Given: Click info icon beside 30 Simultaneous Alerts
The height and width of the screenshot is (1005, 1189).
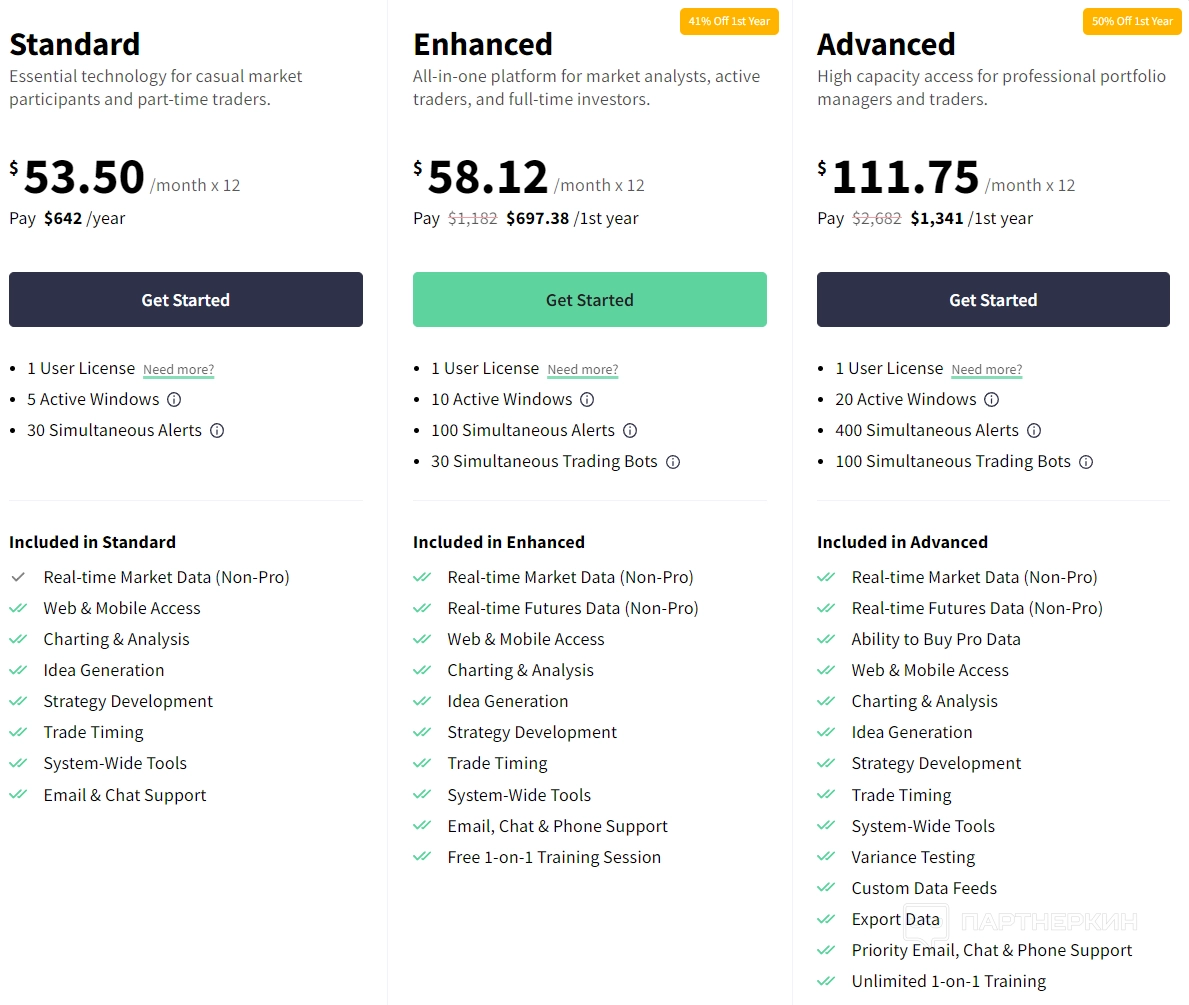Looking at the screenshot, I should point(217,431).
